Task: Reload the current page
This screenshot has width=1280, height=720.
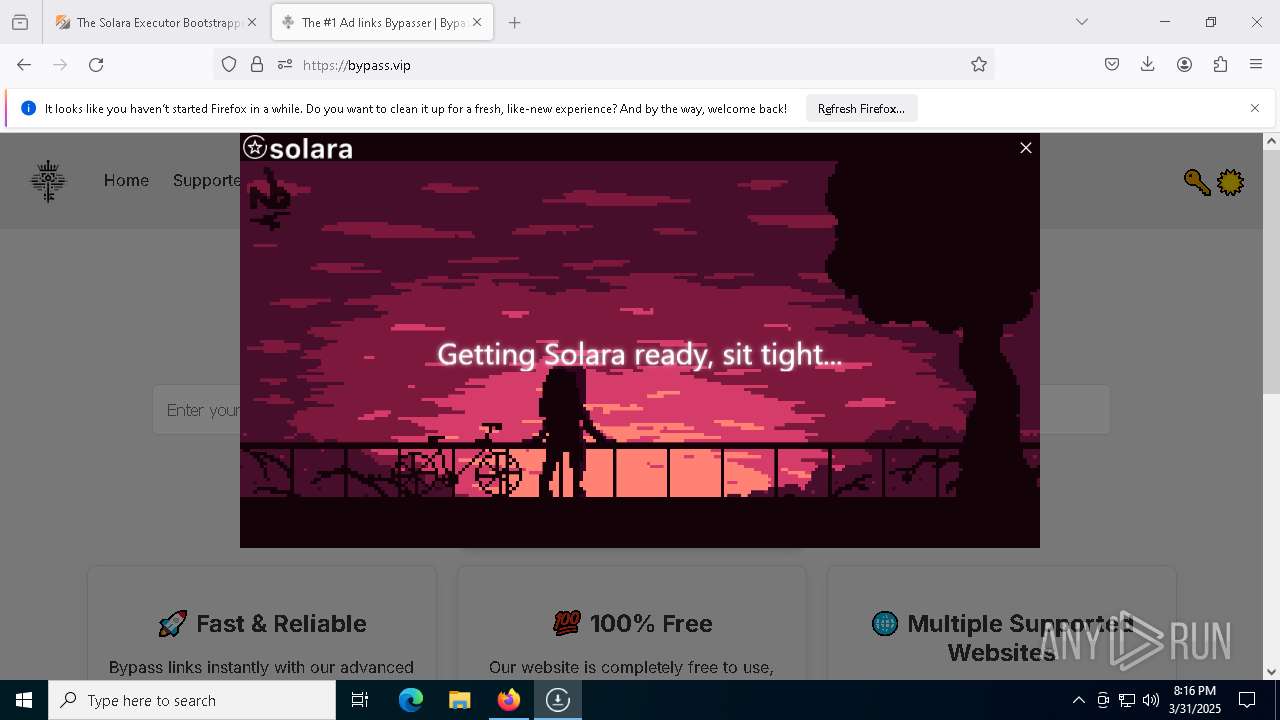Action: [96, 64]
